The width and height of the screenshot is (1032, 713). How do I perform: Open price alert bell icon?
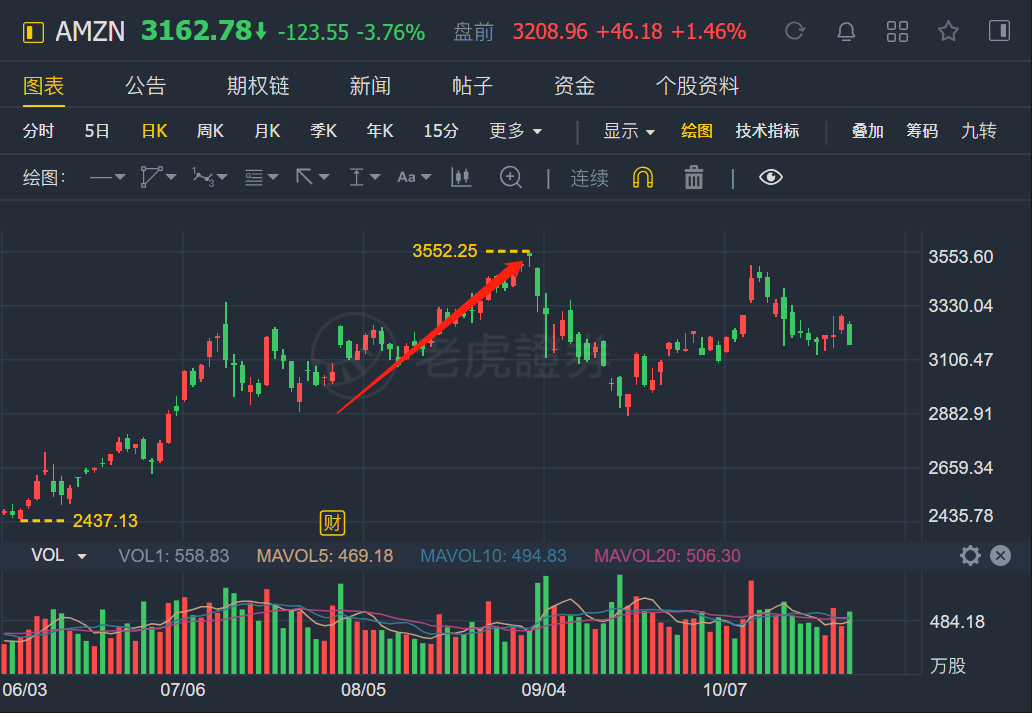coord(846,31)
